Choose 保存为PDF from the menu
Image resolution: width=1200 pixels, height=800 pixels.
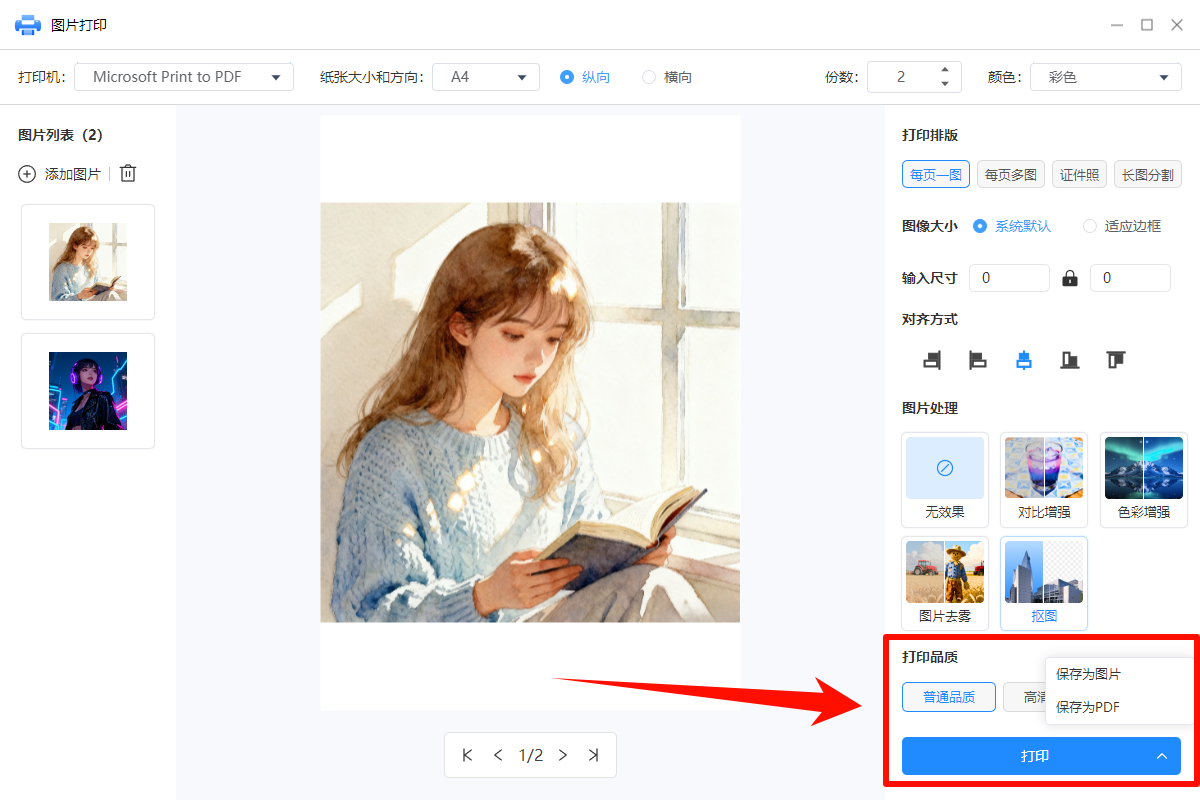1086,706
